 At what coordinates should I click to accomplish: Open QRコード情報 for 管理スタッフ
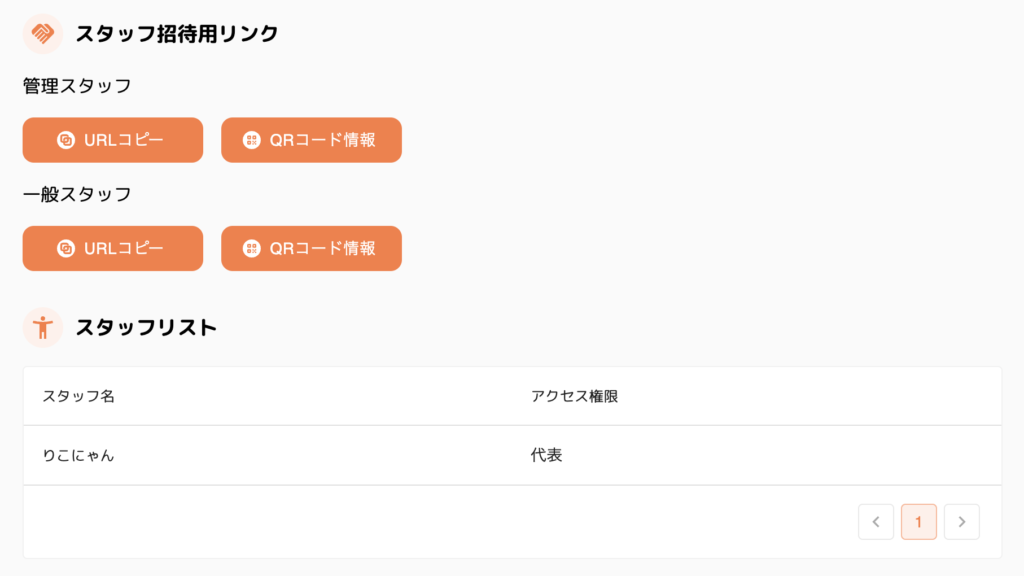coord(311,140)
